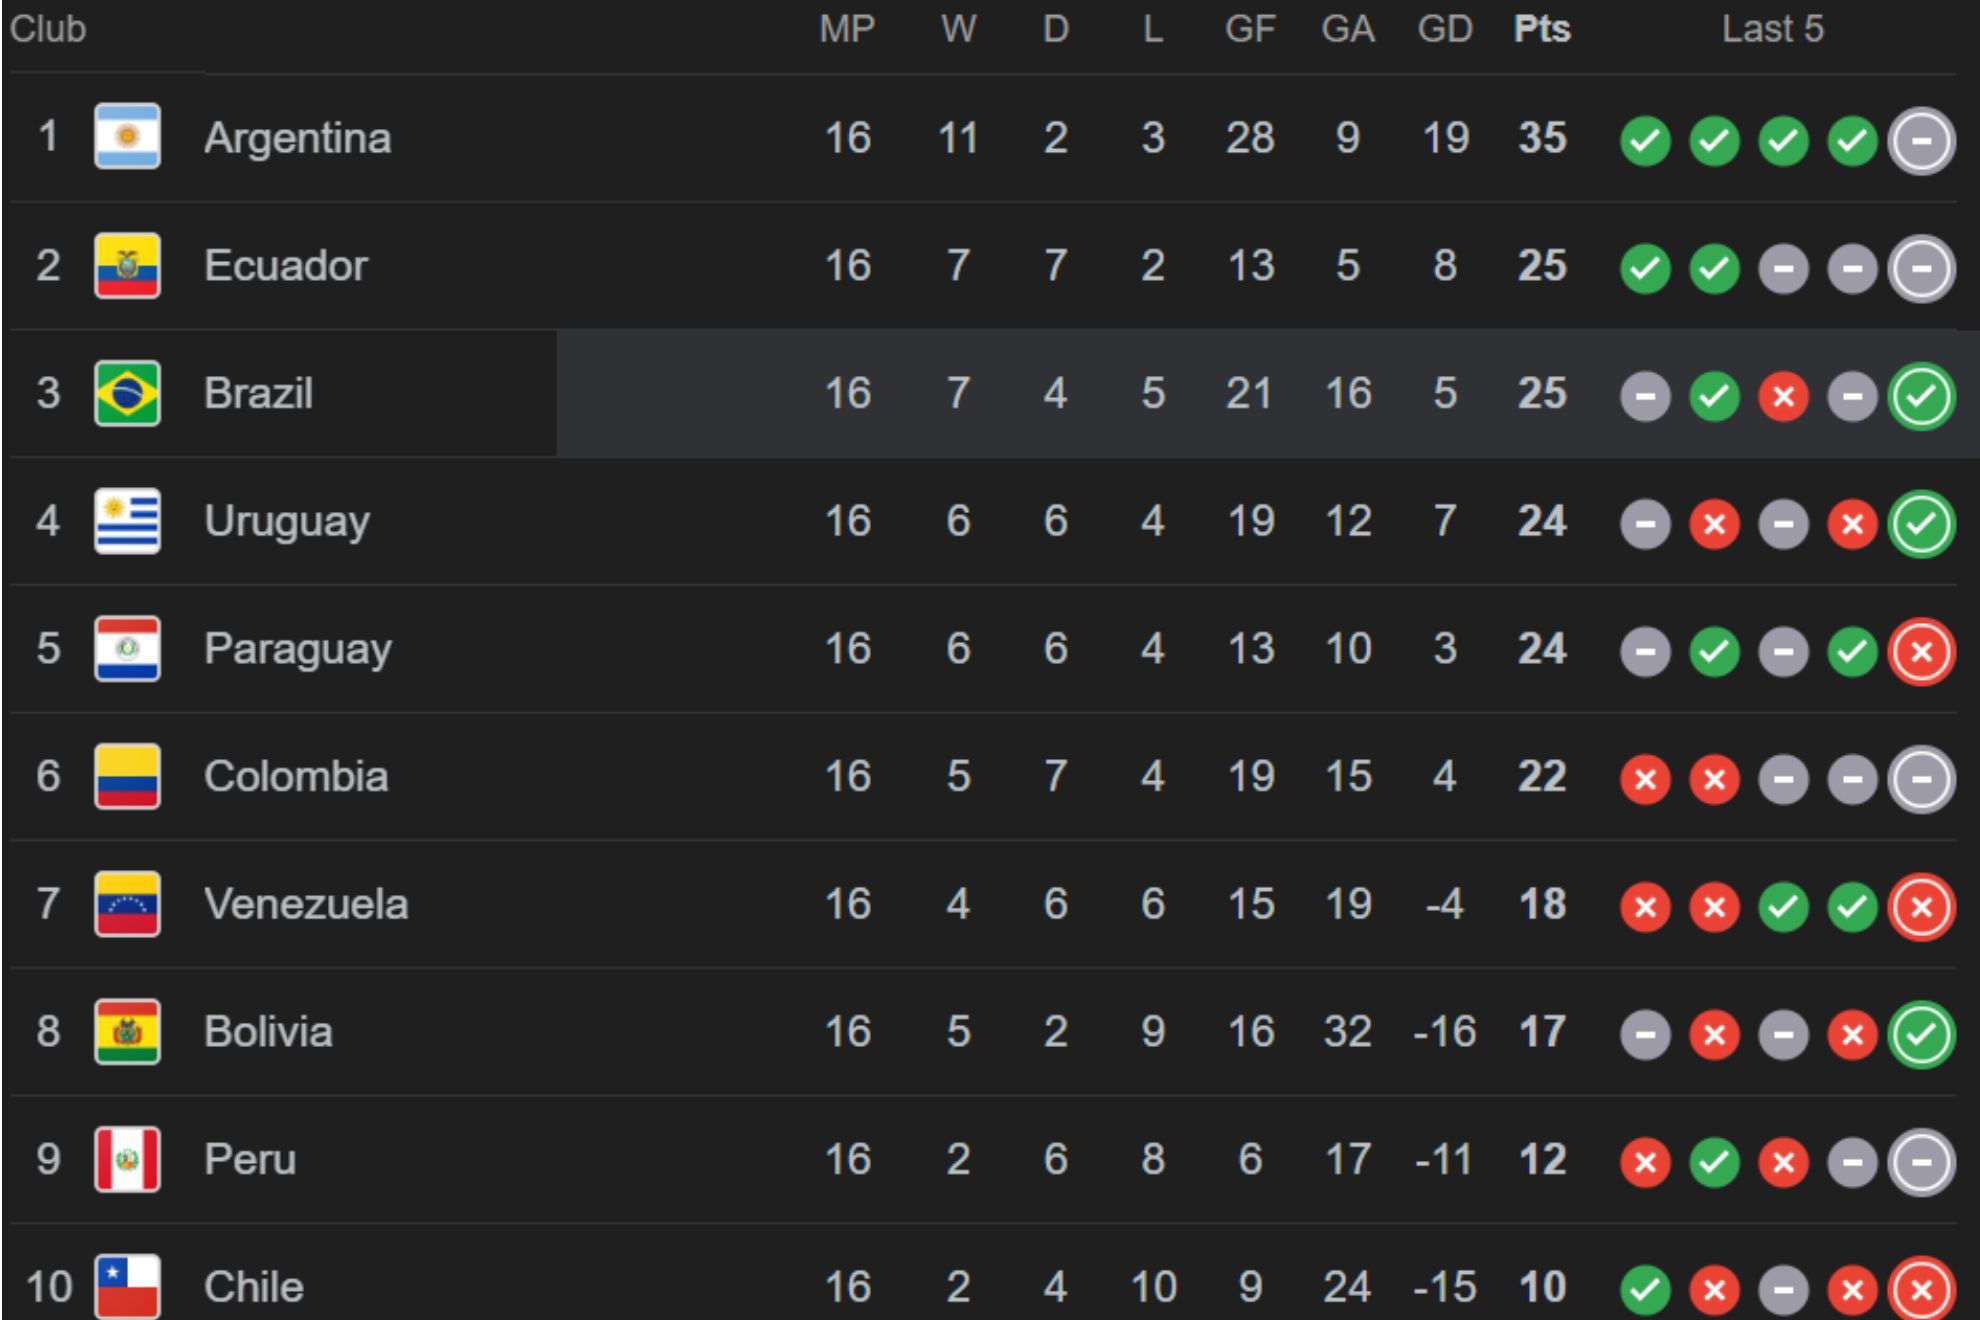This screenshot has width=1980, height=1320.
Task: Click the Brazil flag icon
Action: pos(127,393)
